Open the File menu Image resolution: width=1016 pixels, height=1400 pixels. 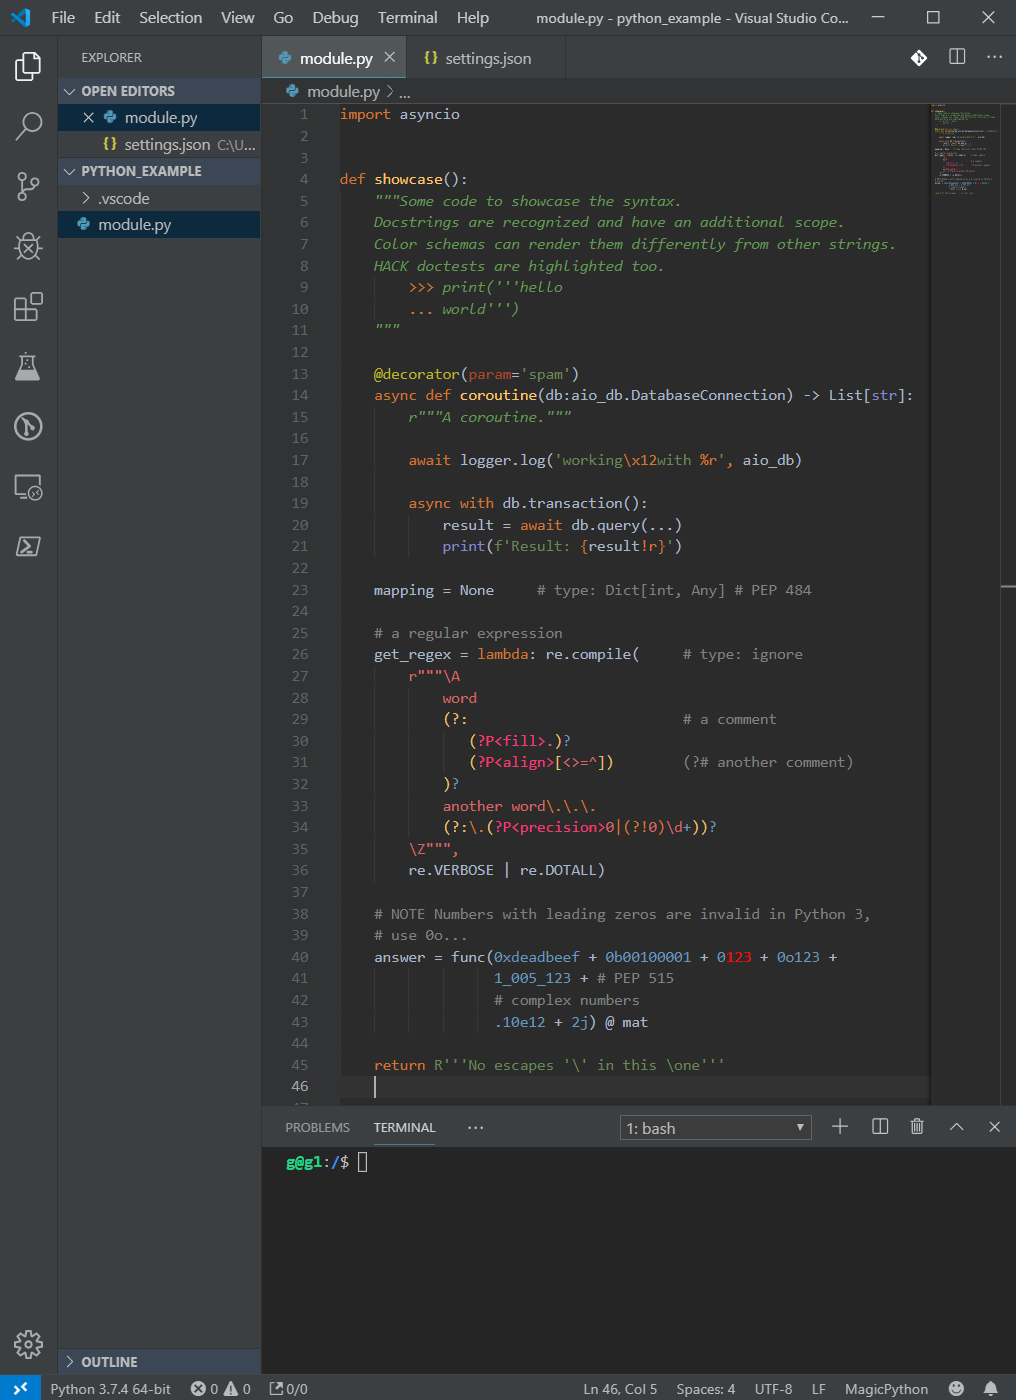[x=63, y=18]
